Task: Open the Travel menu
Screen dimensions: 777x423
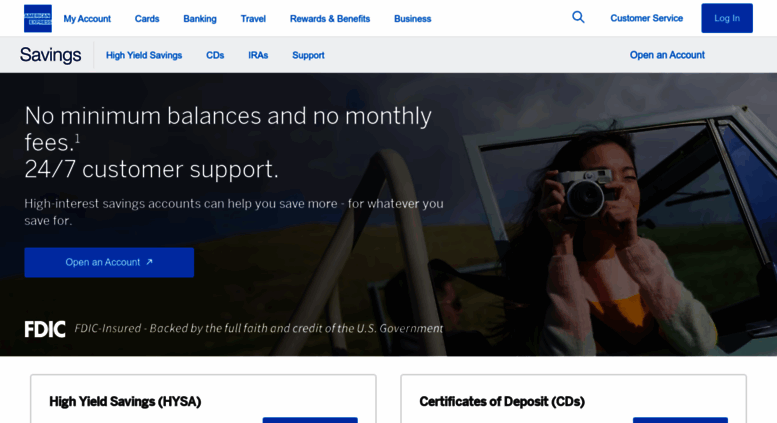Action: click(x=253, y=19)
